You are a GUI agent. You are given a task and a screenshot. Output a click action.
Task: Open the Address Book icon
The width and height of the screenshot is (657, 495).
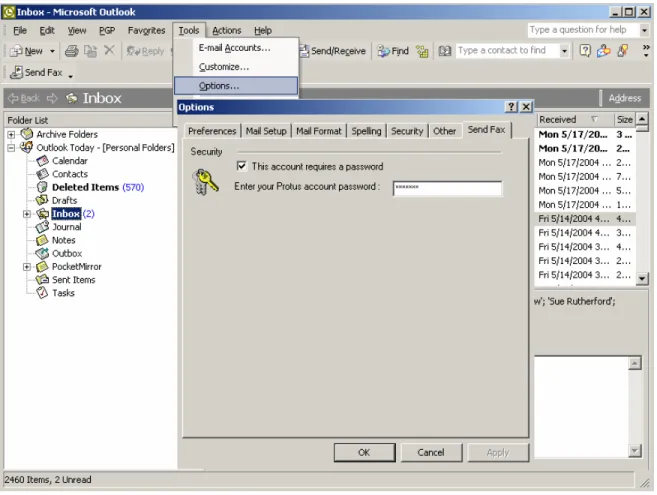coord(445,51)
